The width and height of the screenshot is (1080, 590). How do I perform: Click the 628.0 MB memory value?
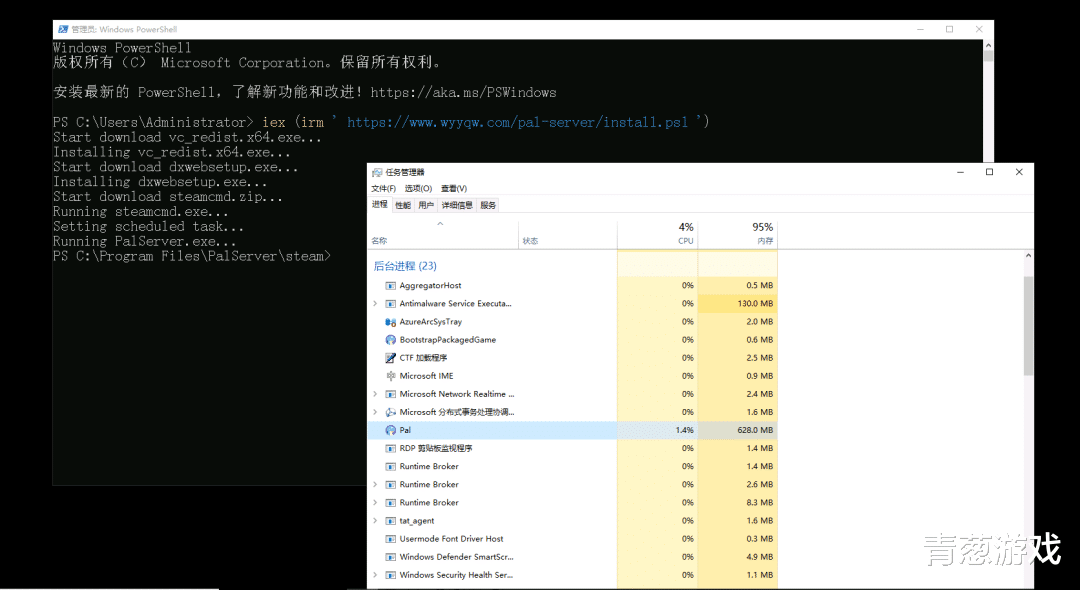pos(755,430)
